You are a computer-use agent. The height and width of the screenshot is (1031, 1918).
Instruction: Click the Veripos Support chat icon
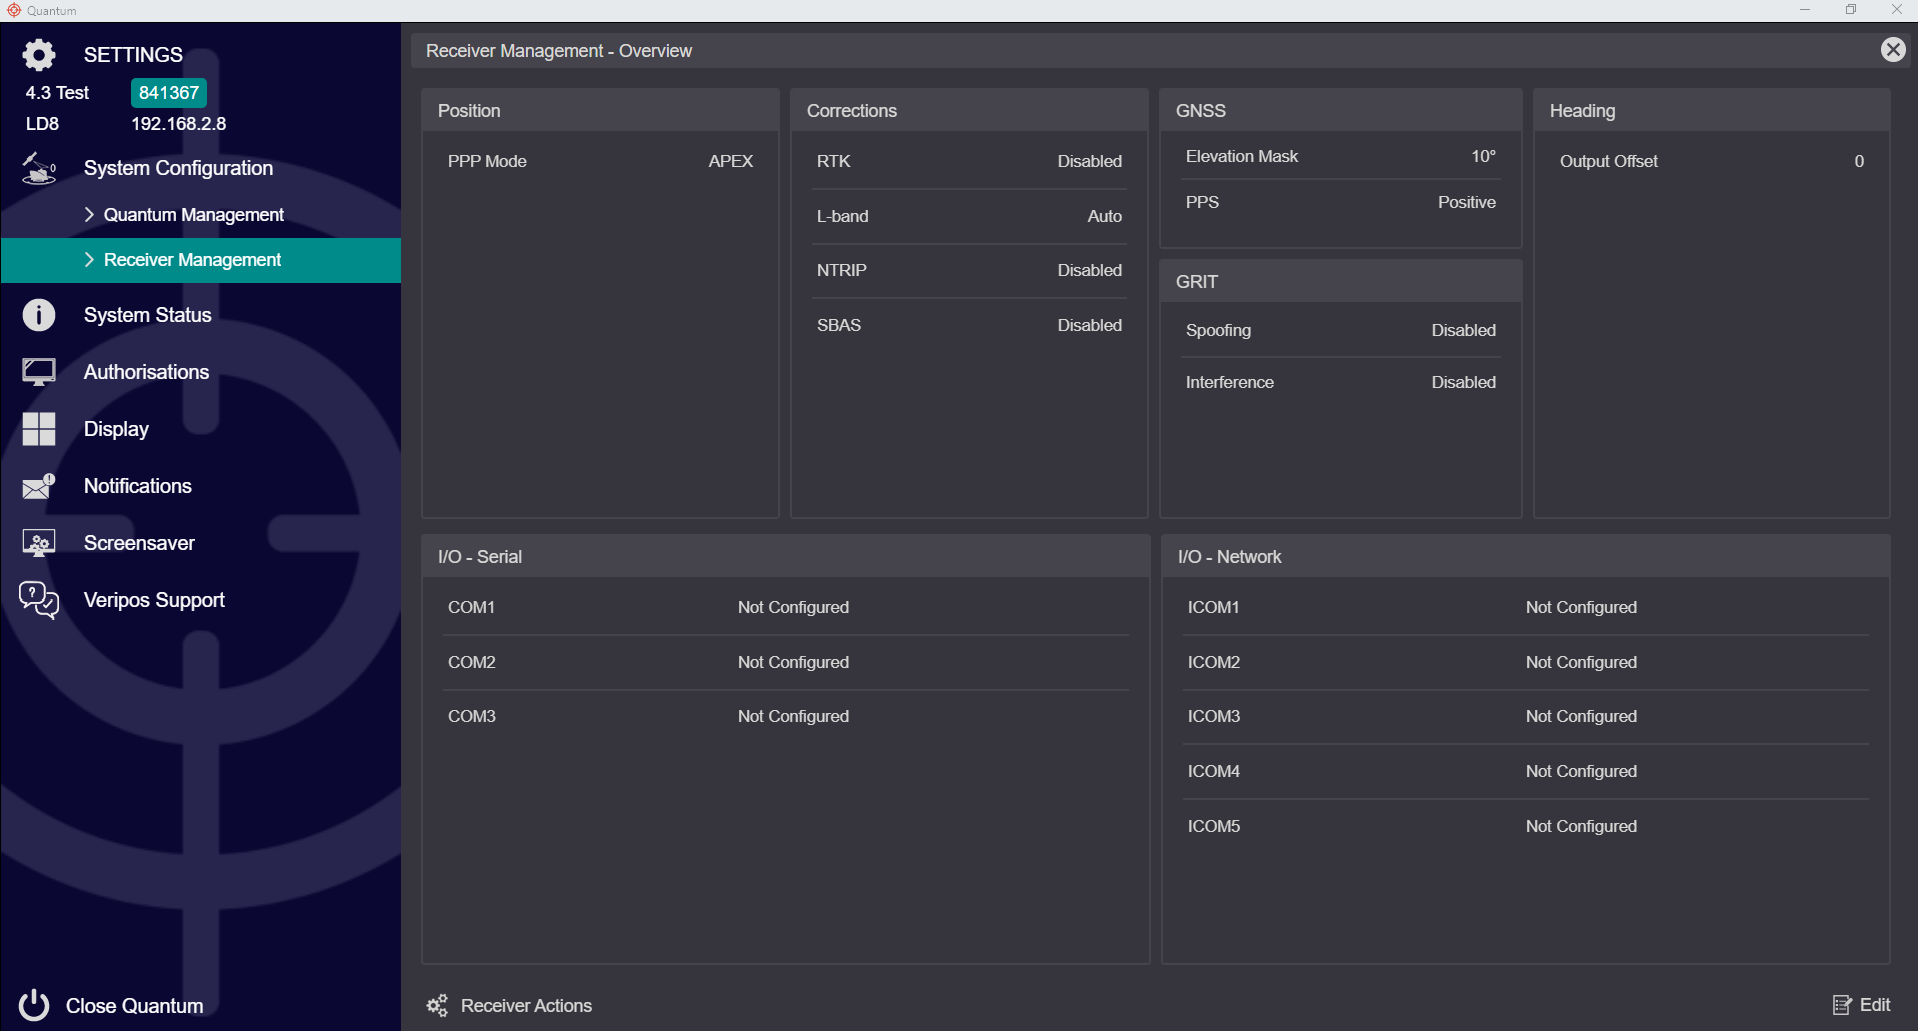[39, 600]
